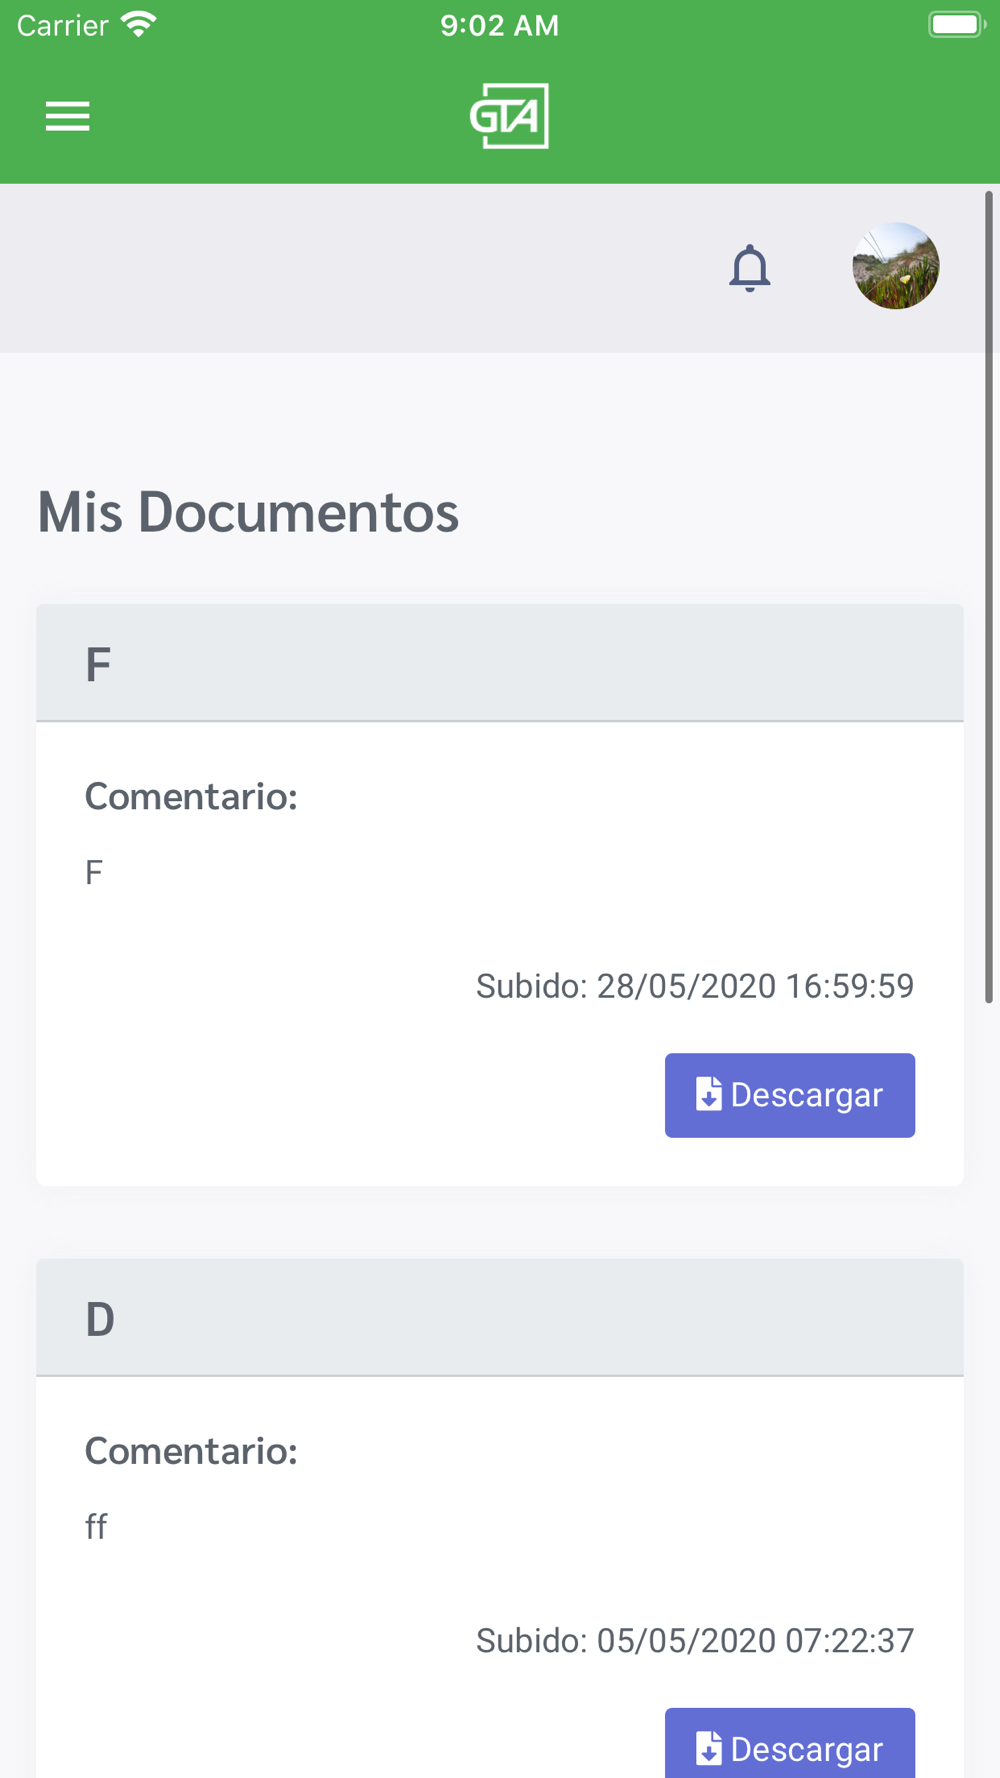Click the download file icon for document F
This screenshot has height=1778, width=1000.
708,1094
